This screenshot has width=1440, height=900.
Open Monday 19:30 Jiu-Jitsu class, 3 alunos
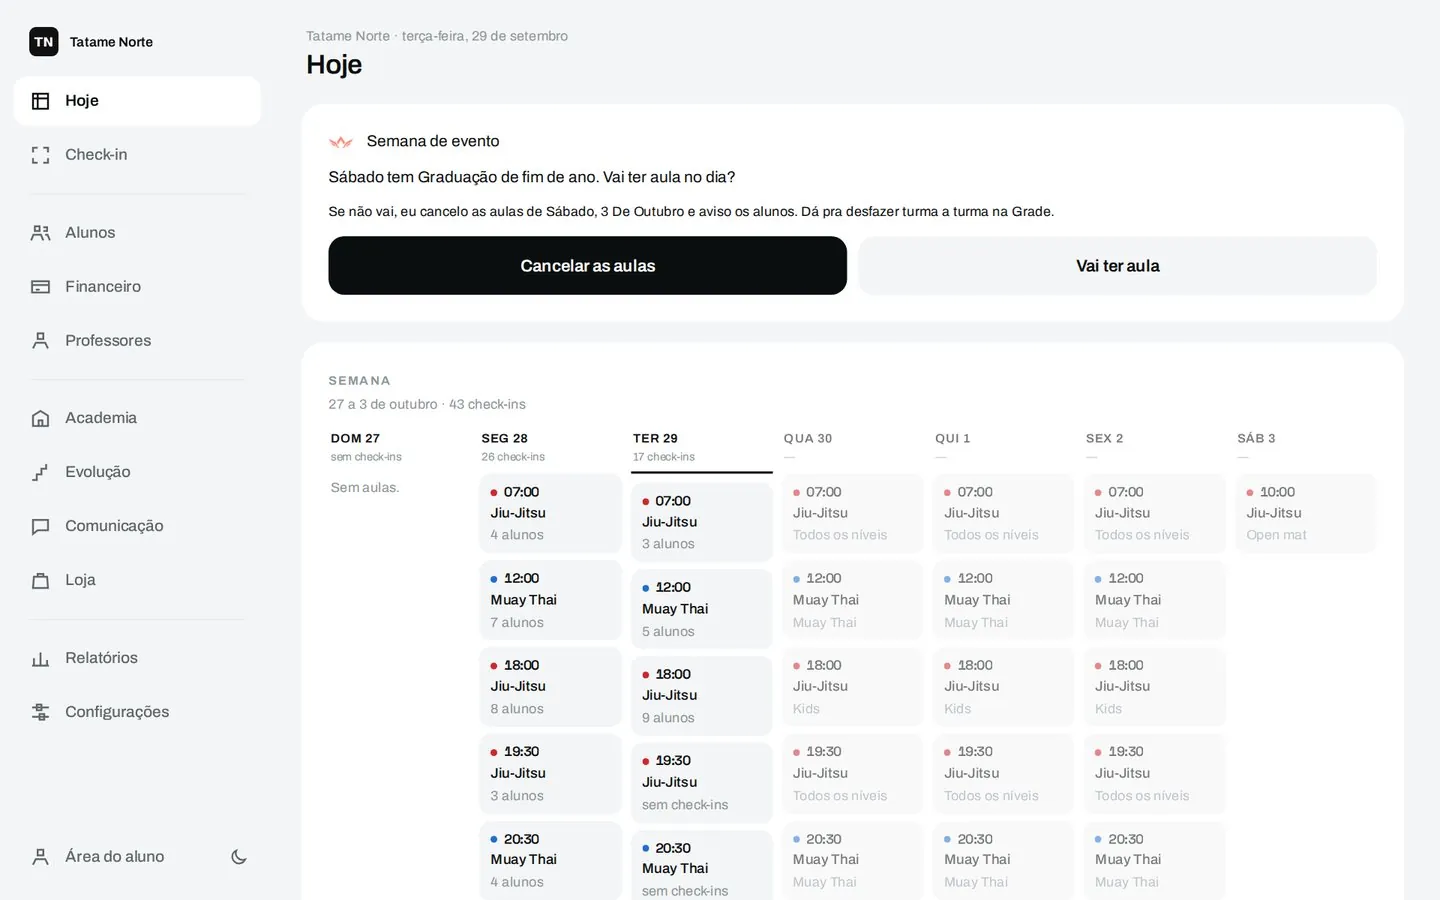pos(550,774)
